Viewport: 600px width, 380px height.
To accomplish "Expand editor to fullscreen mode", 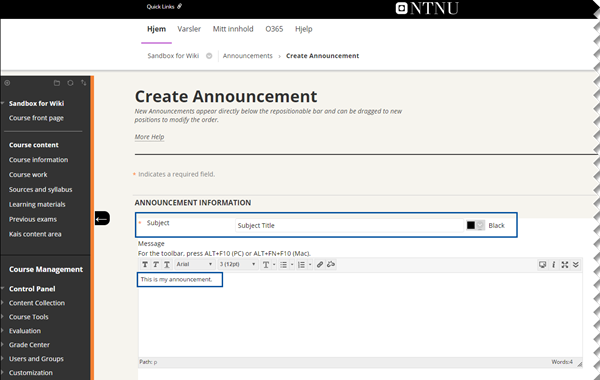I will tap(564, 264).
